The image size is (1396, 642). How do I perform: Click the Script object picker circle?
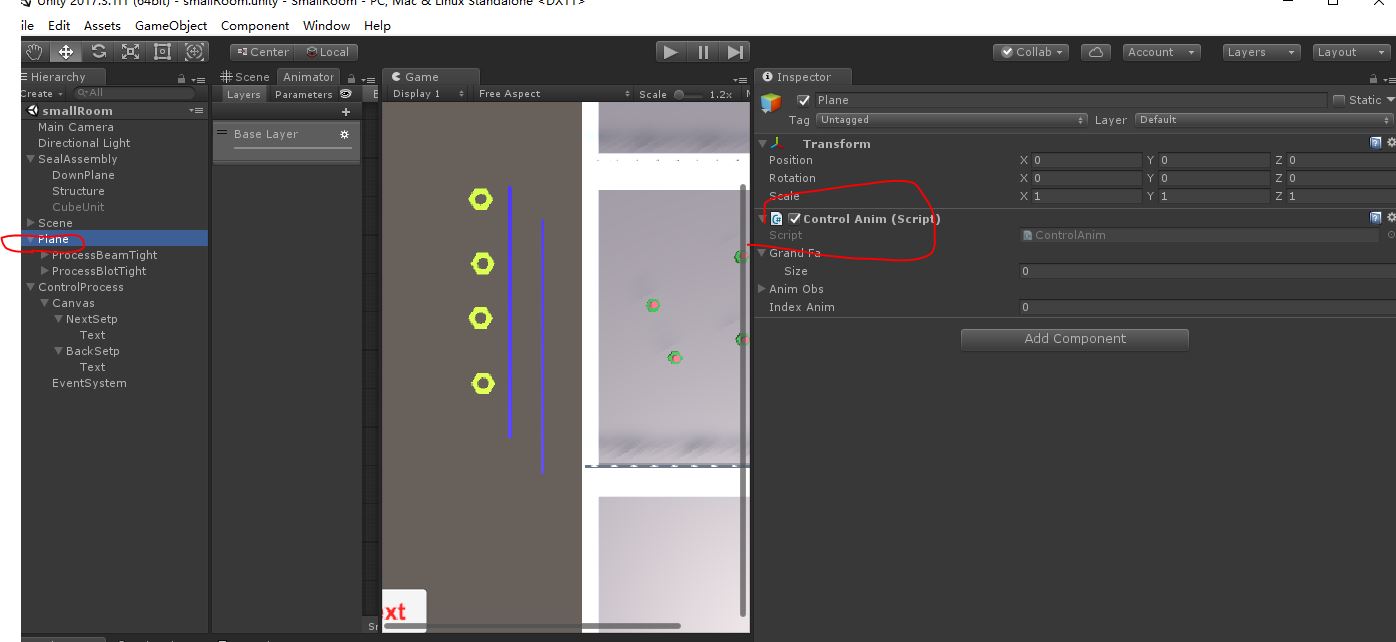(x=1391, y=235)
